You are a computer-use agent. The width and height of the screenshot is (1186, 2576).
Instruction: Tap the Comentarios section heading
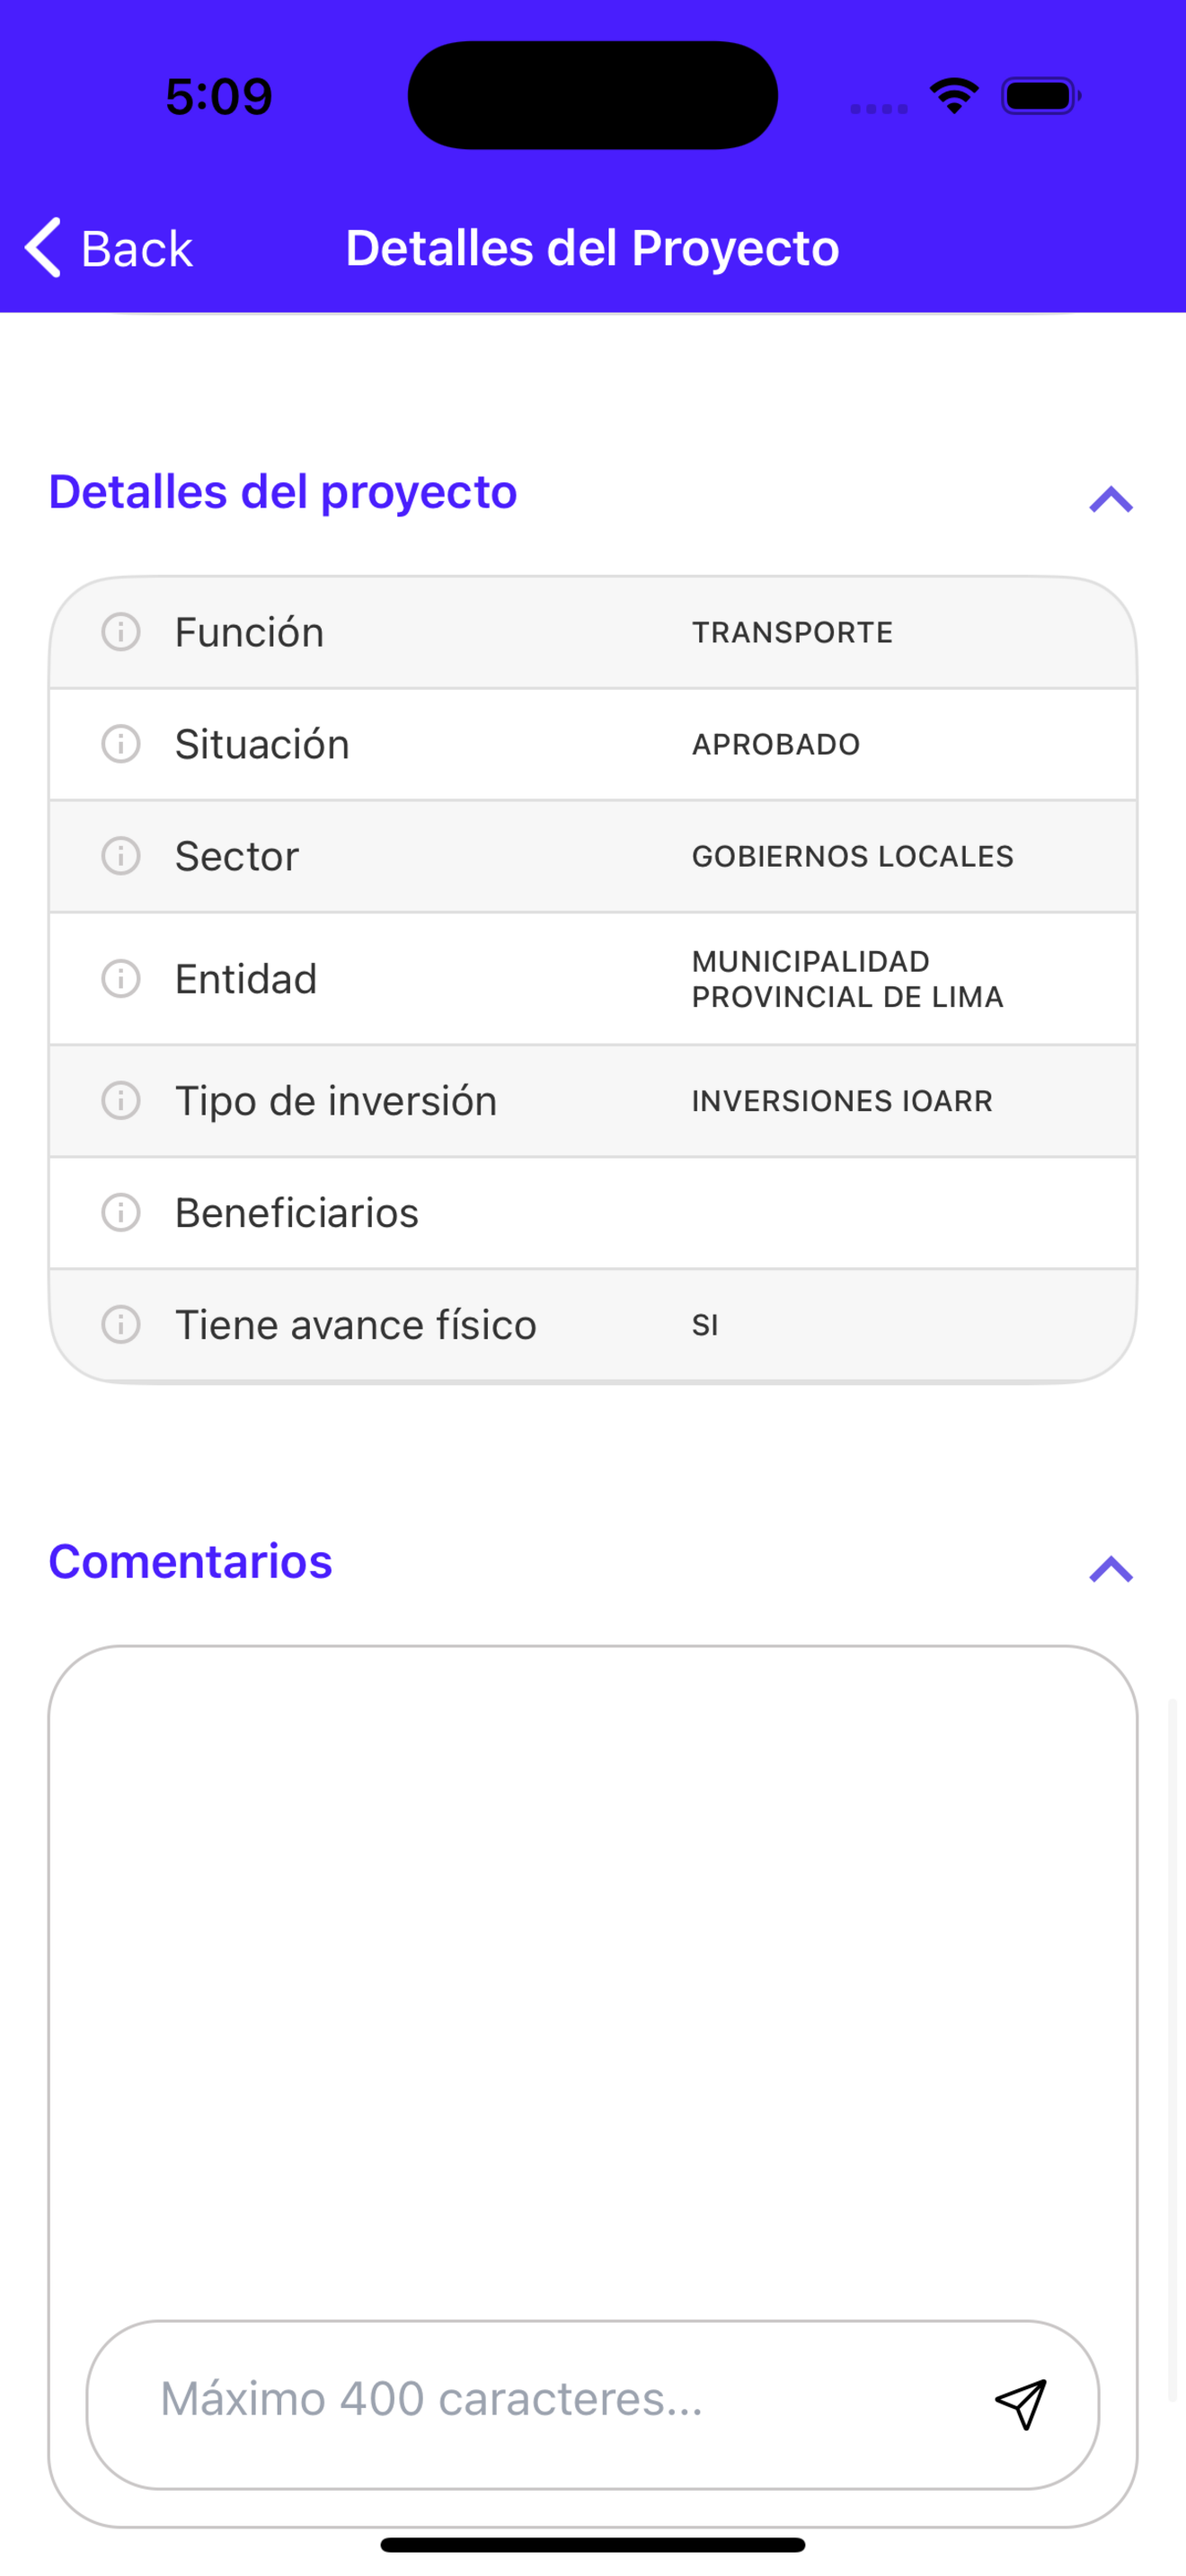pos(191,1562)
